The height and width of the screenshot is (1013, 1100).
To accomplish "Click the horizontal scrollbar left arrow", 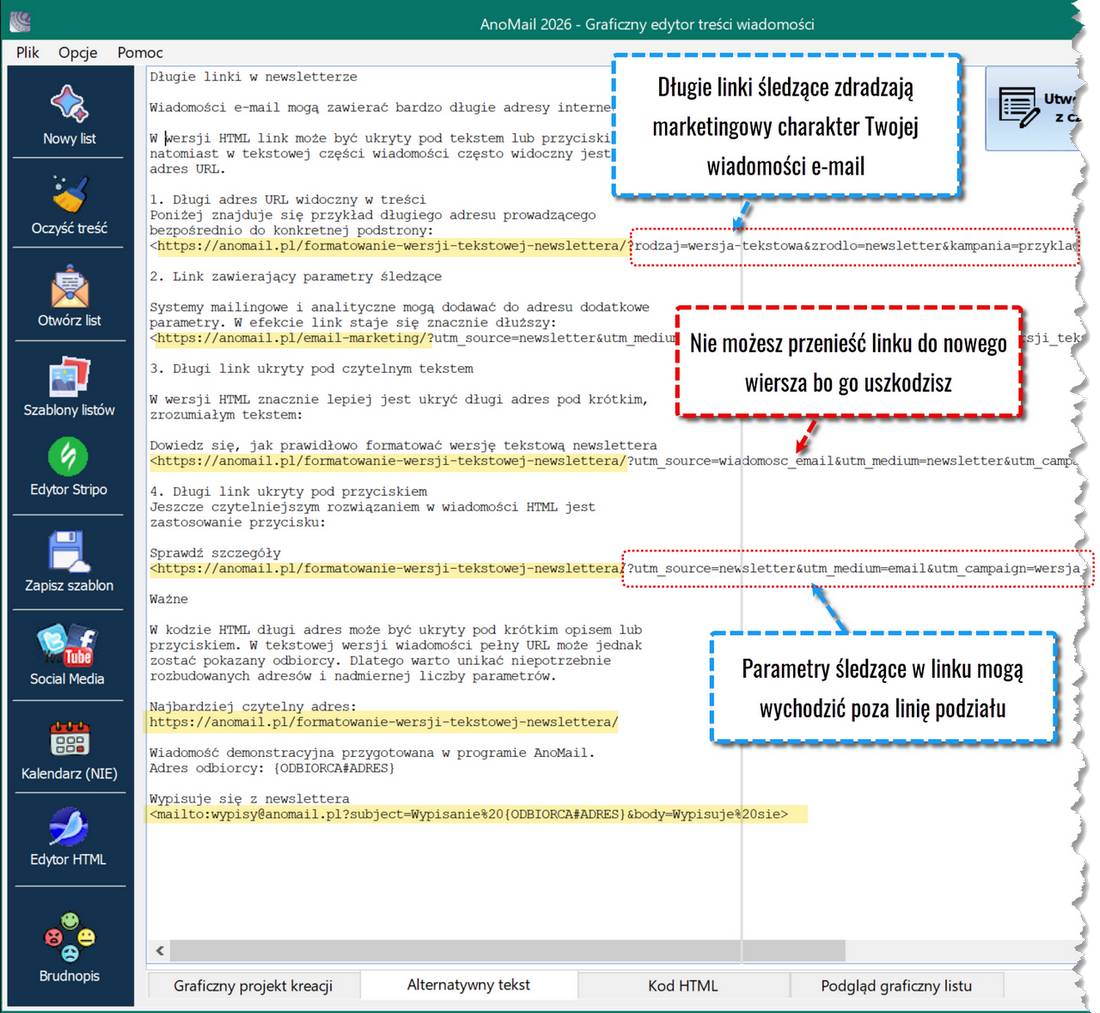I will [x=160, y=951].
